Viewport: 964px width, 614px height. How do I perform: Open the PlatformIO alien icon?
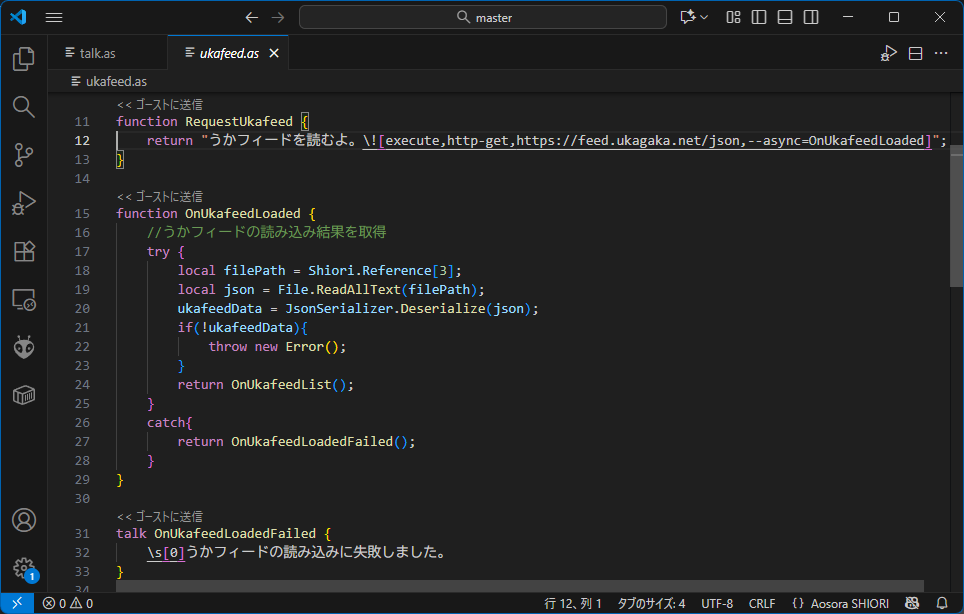(x=23, y=347)
